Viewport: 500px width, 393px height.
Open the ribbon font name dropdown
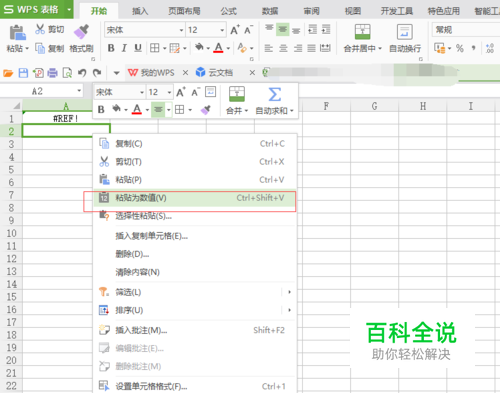182,30
